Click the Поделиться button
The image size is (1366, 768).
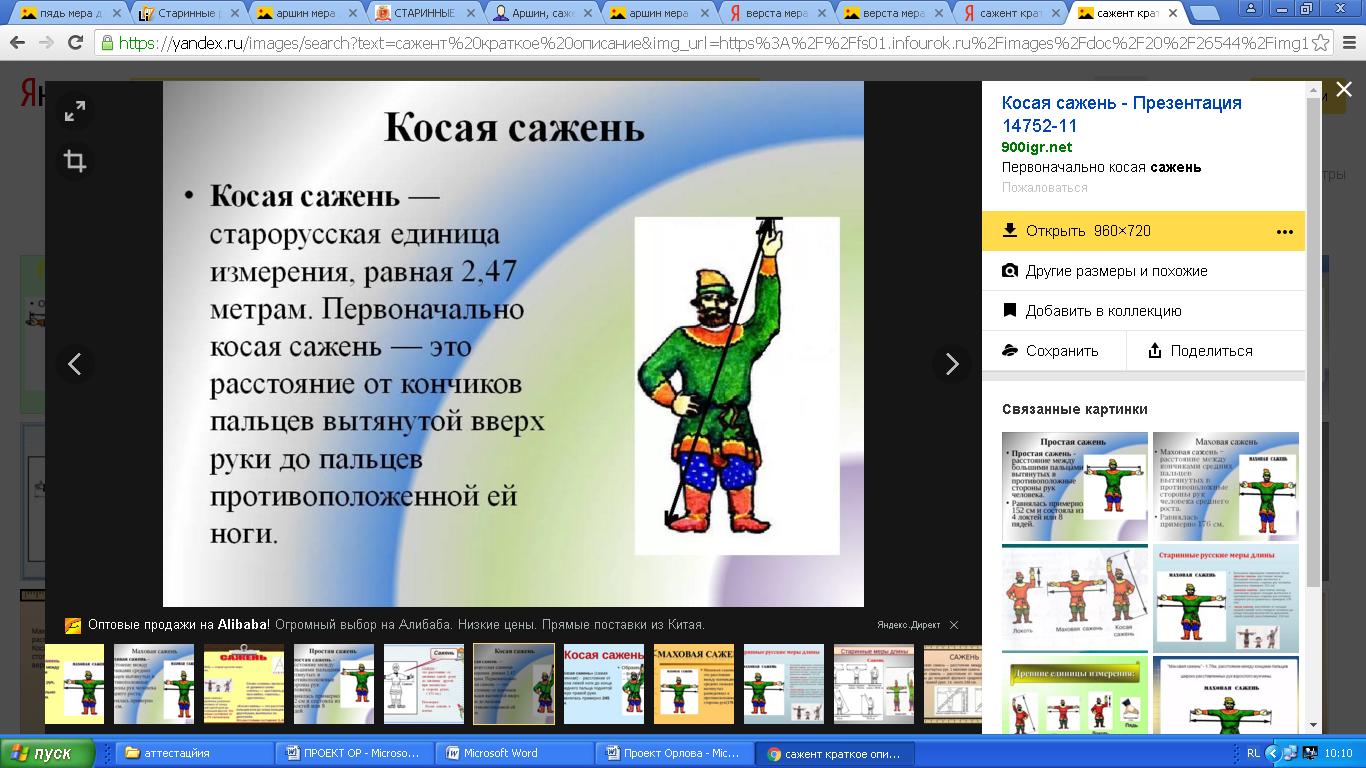[1216, 351]
